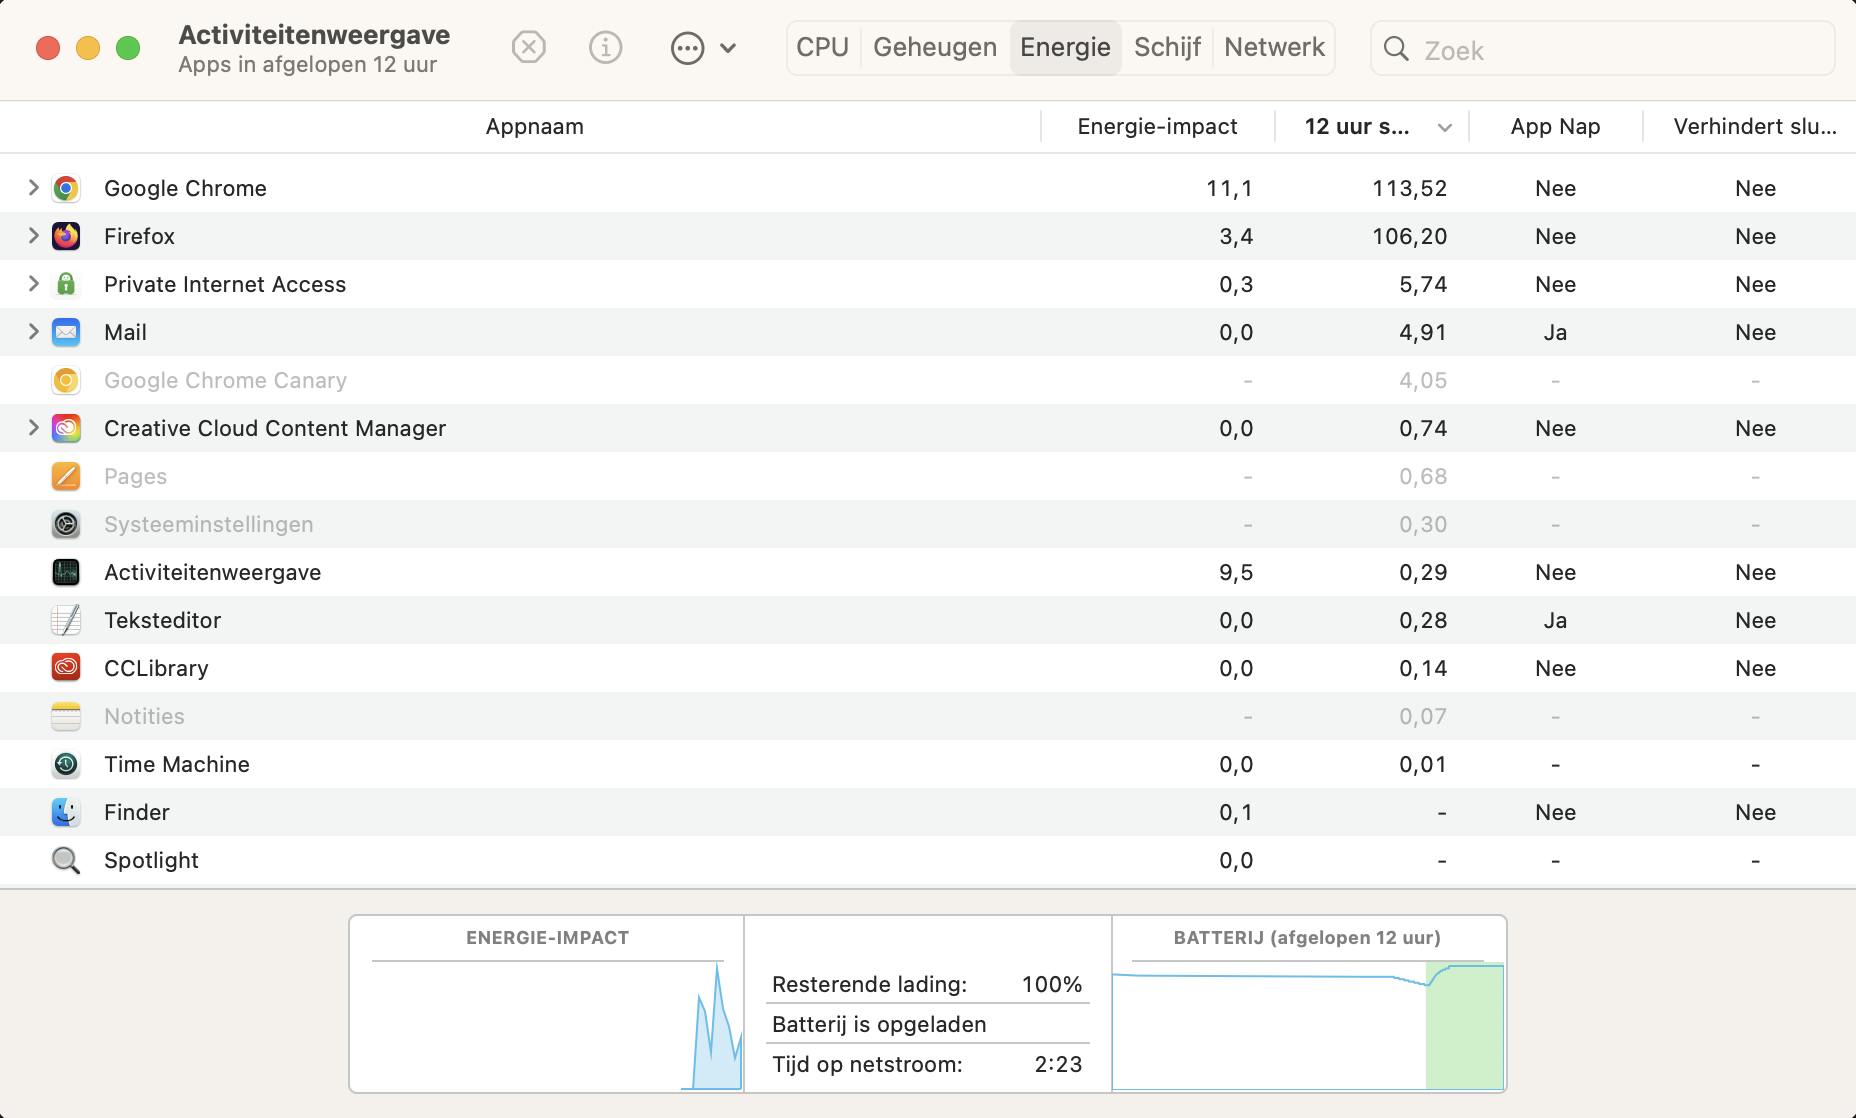Click the Time Machine app icon
The height and width of the screenshot is (1118, 1856).
pos(66,764)
